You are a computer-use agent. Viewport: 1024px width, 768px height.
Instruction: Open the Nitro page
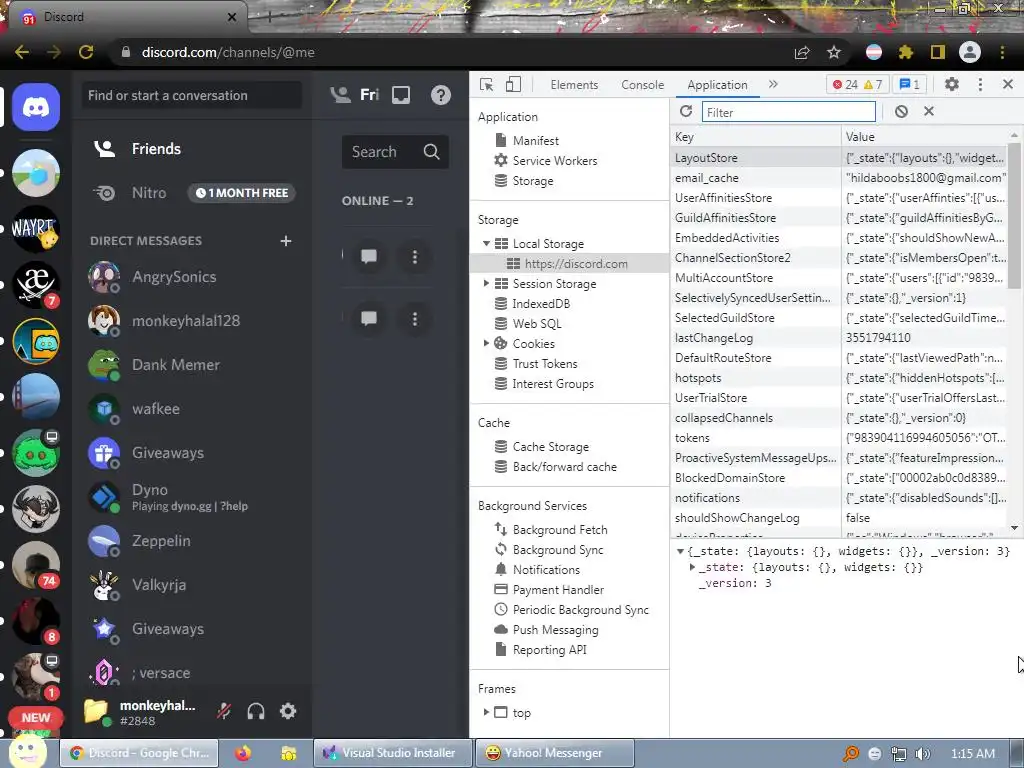tap(192, 193)
